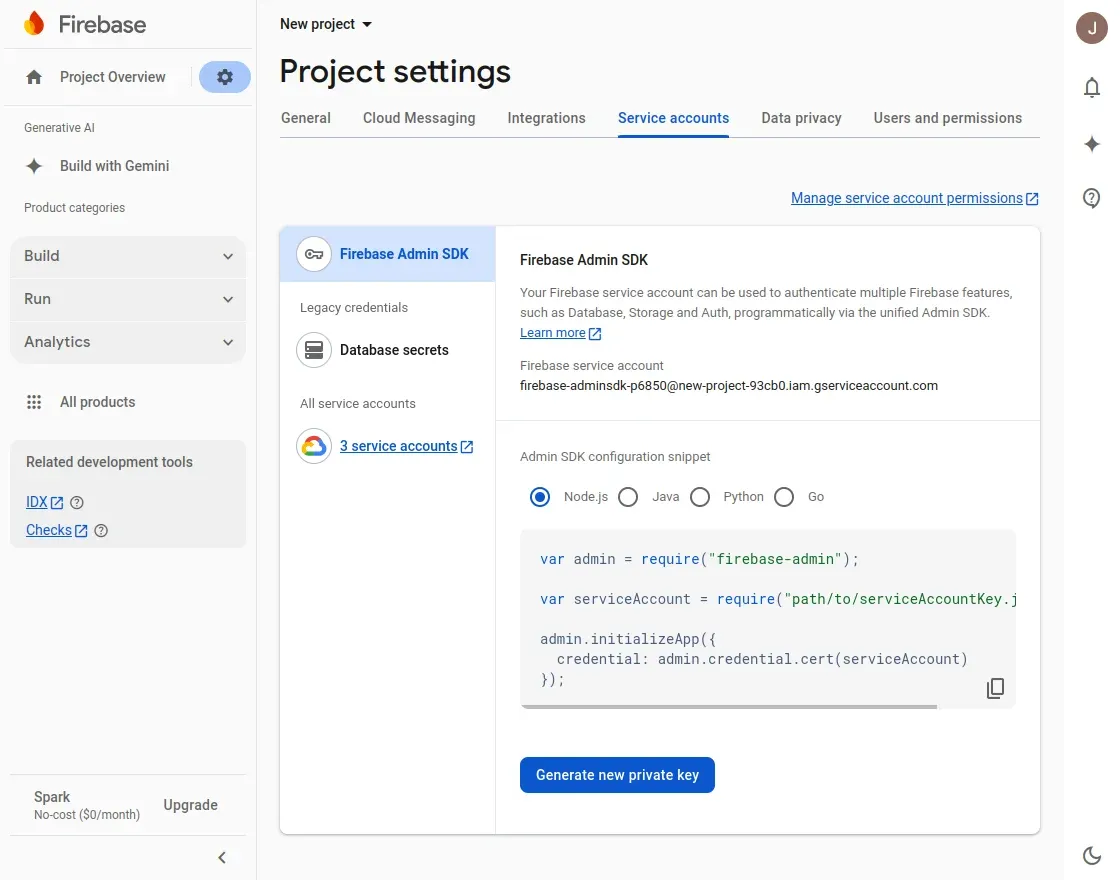Click the admin.initializeApp code line
This screenshot has width=1120, height=880.
point(628,639)
